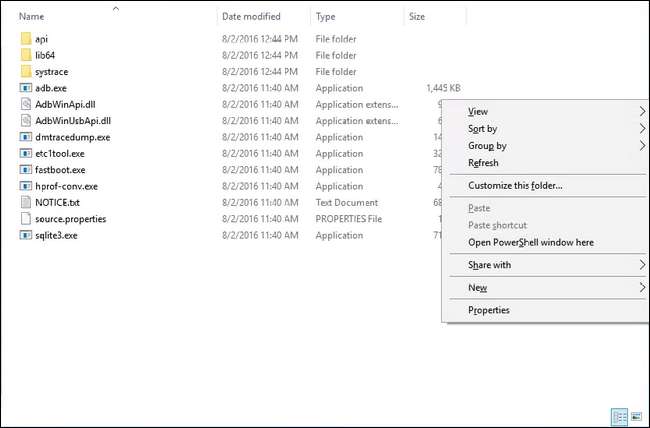Select the file name sqlite3.exe
This screenshot has height=428, width=650.
(56, 236)
